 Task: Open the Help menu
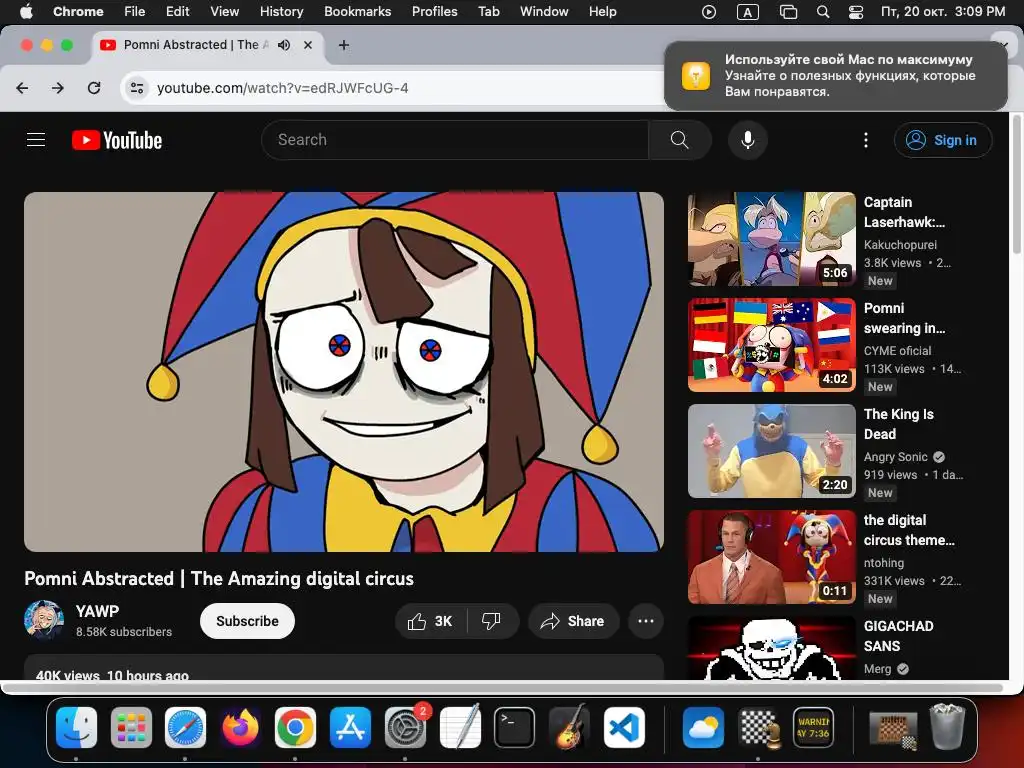602,11
